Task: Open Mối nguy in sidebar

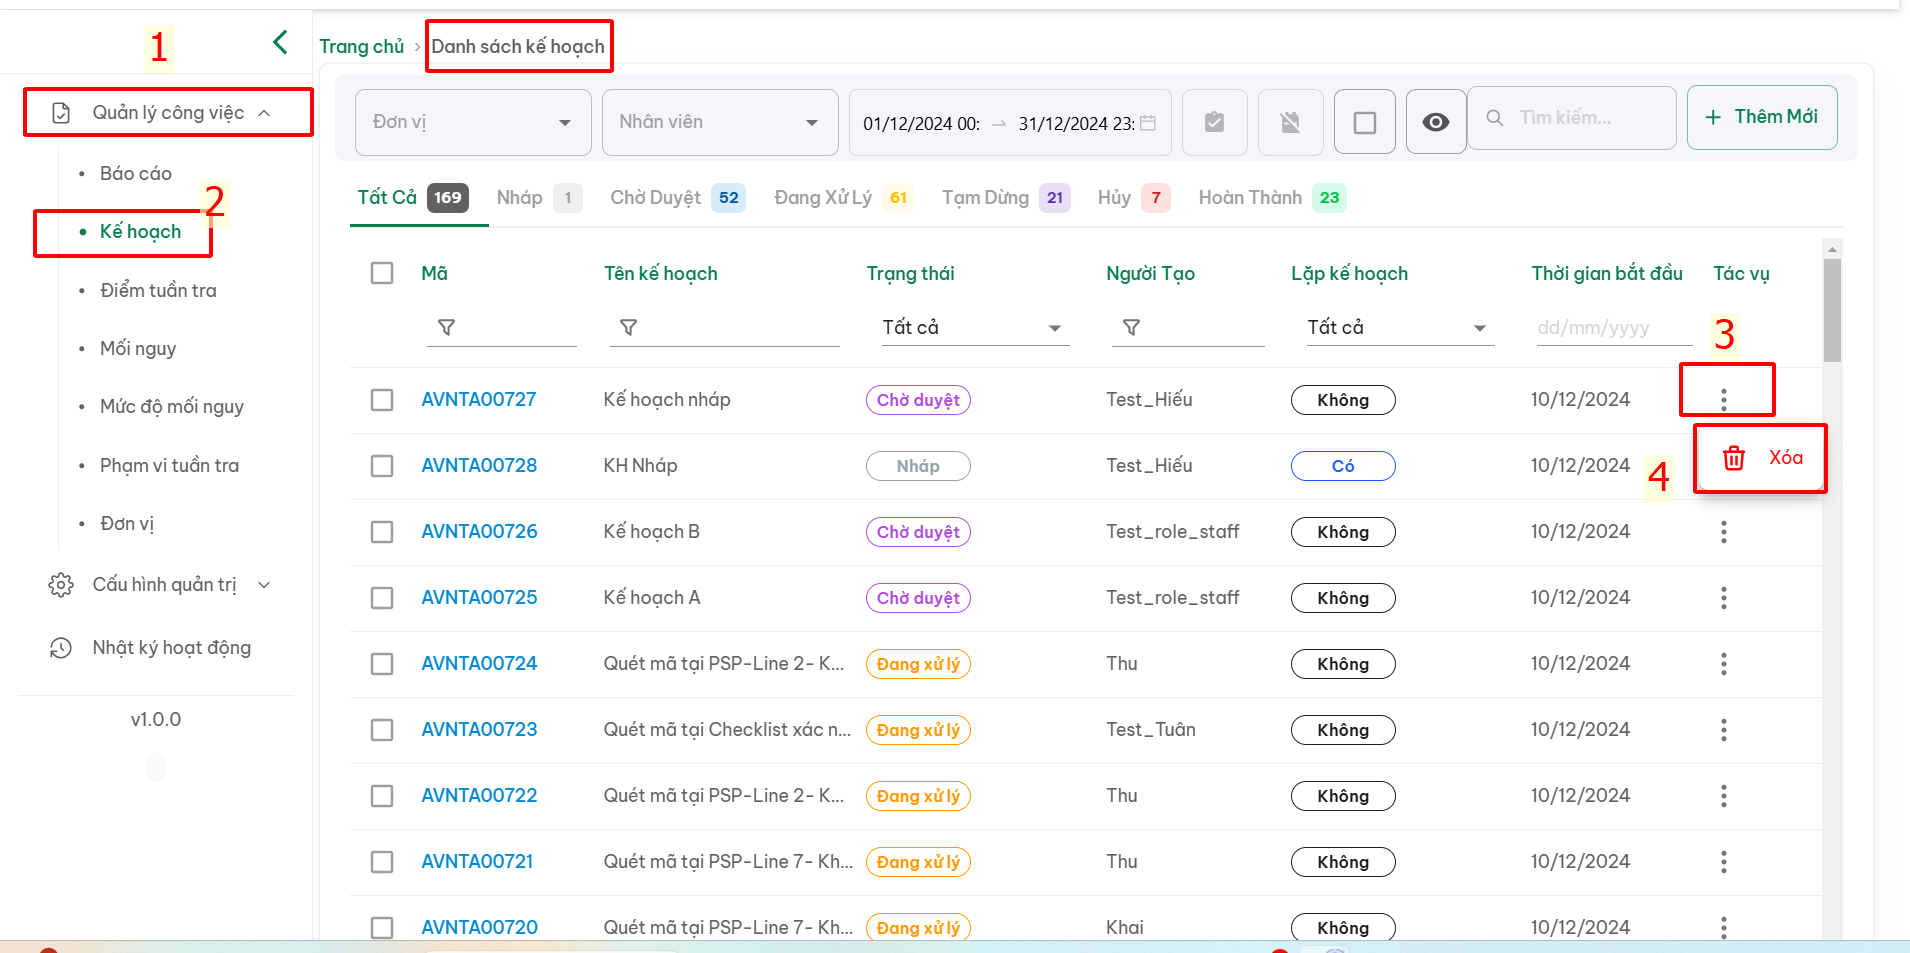Action: pos(138,349)
